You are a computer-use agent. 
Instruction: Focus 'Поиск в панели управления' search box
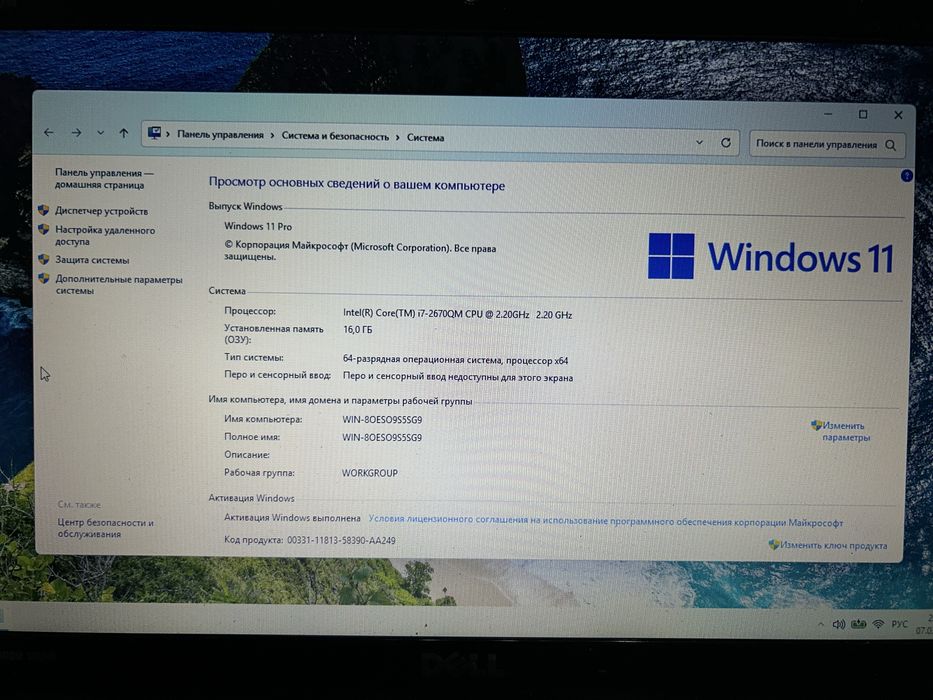tap(827, 144)
